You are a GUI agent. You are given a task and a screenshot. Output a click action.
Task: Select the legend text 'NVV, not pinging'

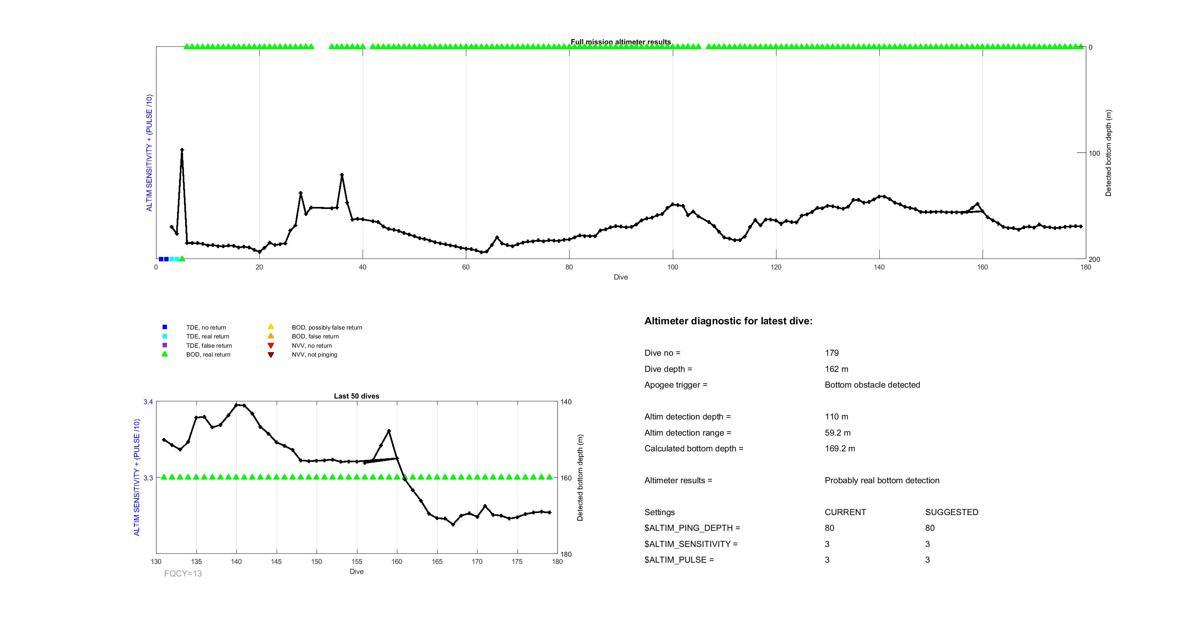315,354
